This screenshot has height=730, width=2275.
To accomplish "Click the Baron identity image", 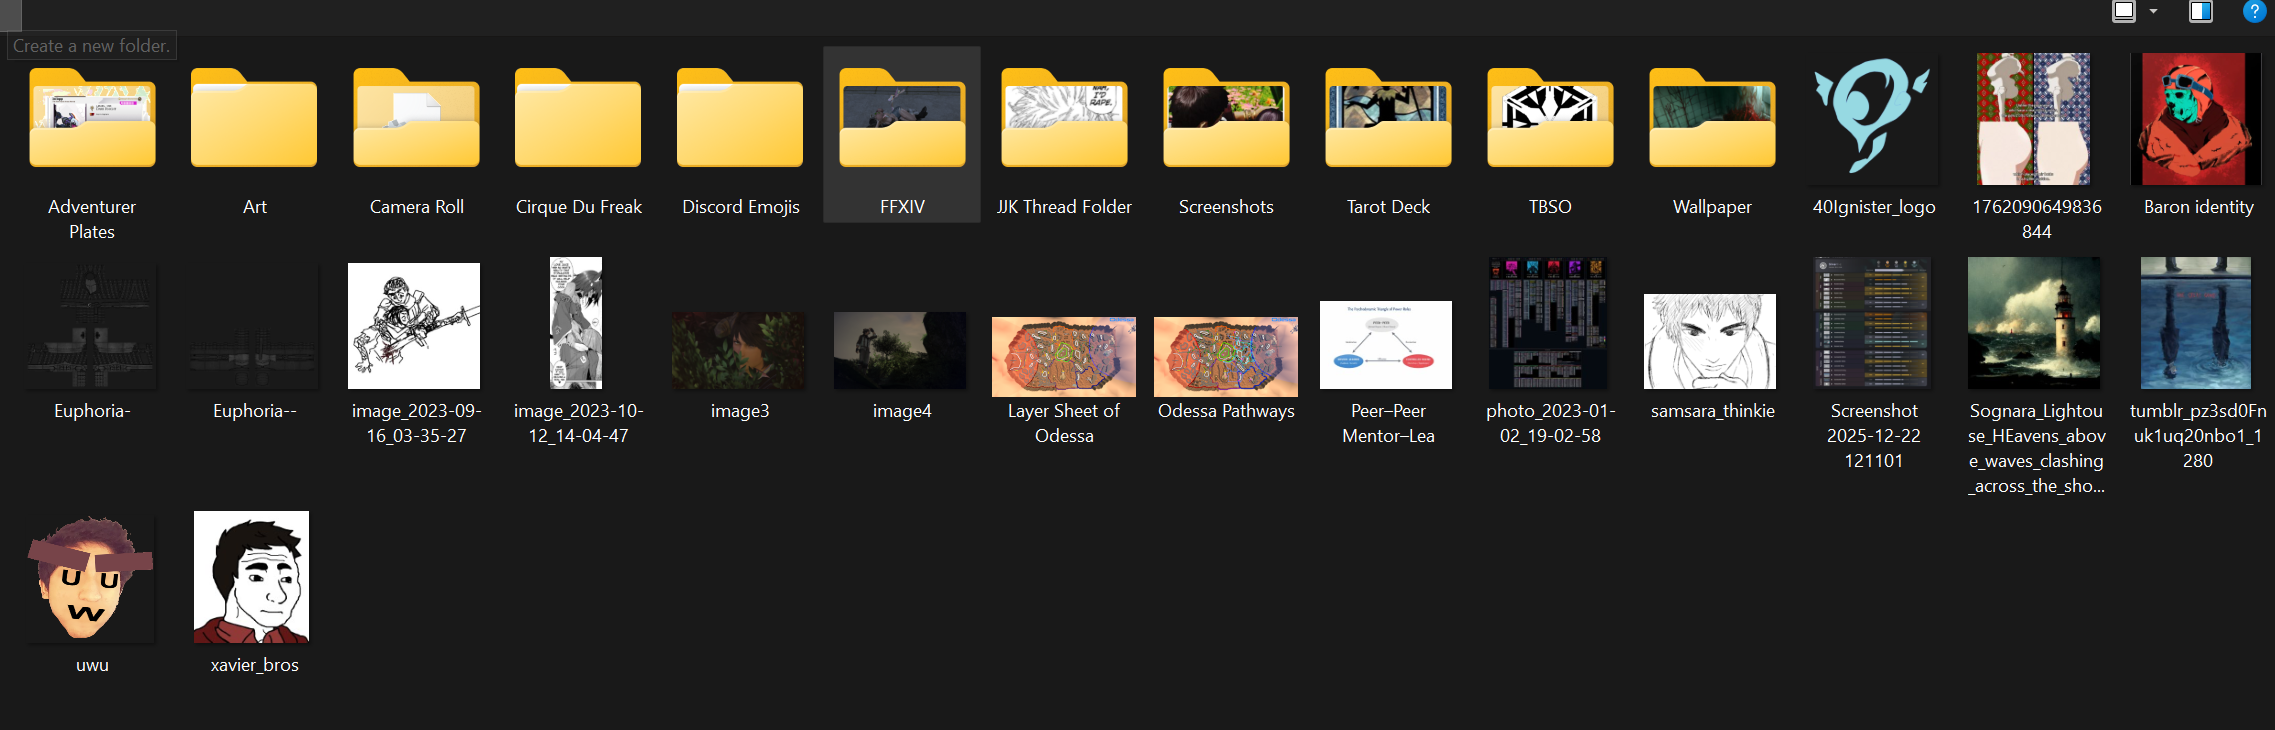I will pos(2196,119).
